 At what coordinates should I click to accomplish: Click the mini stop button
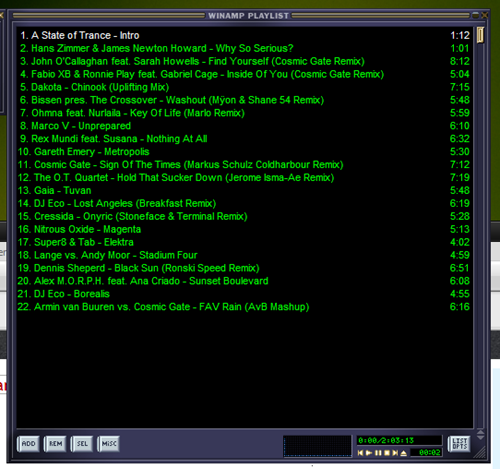pos(387,453)
